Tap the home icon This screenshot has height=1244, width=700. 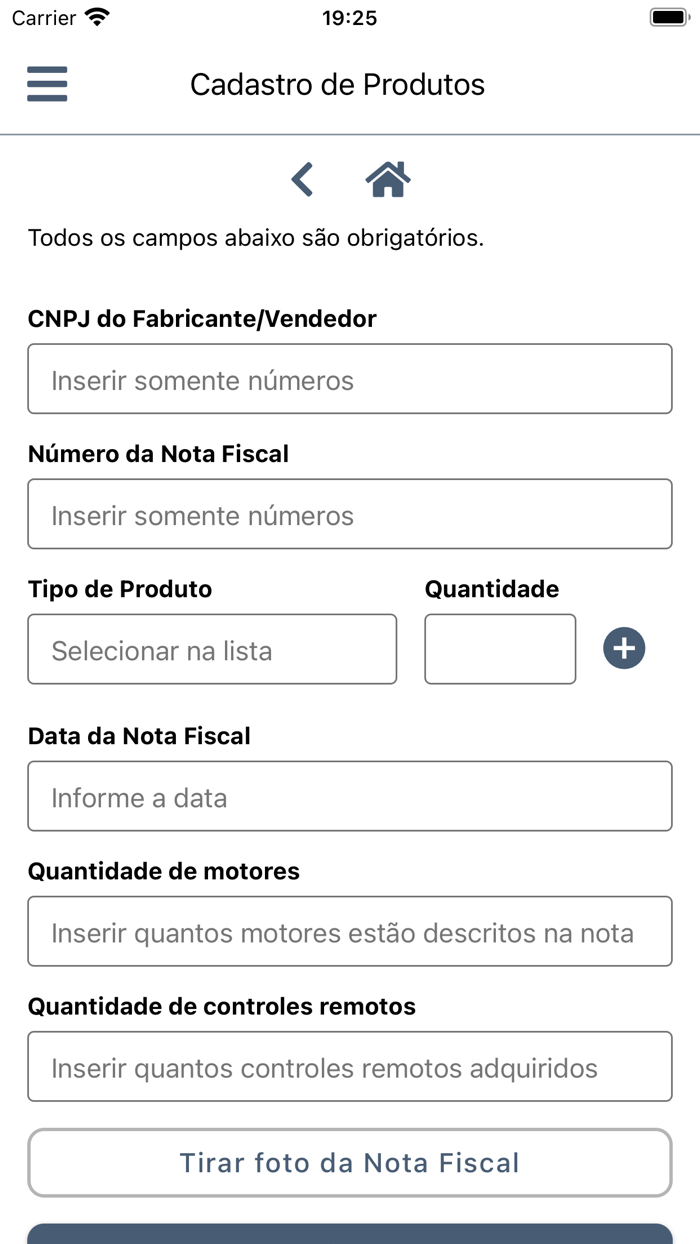click(388, 178)
